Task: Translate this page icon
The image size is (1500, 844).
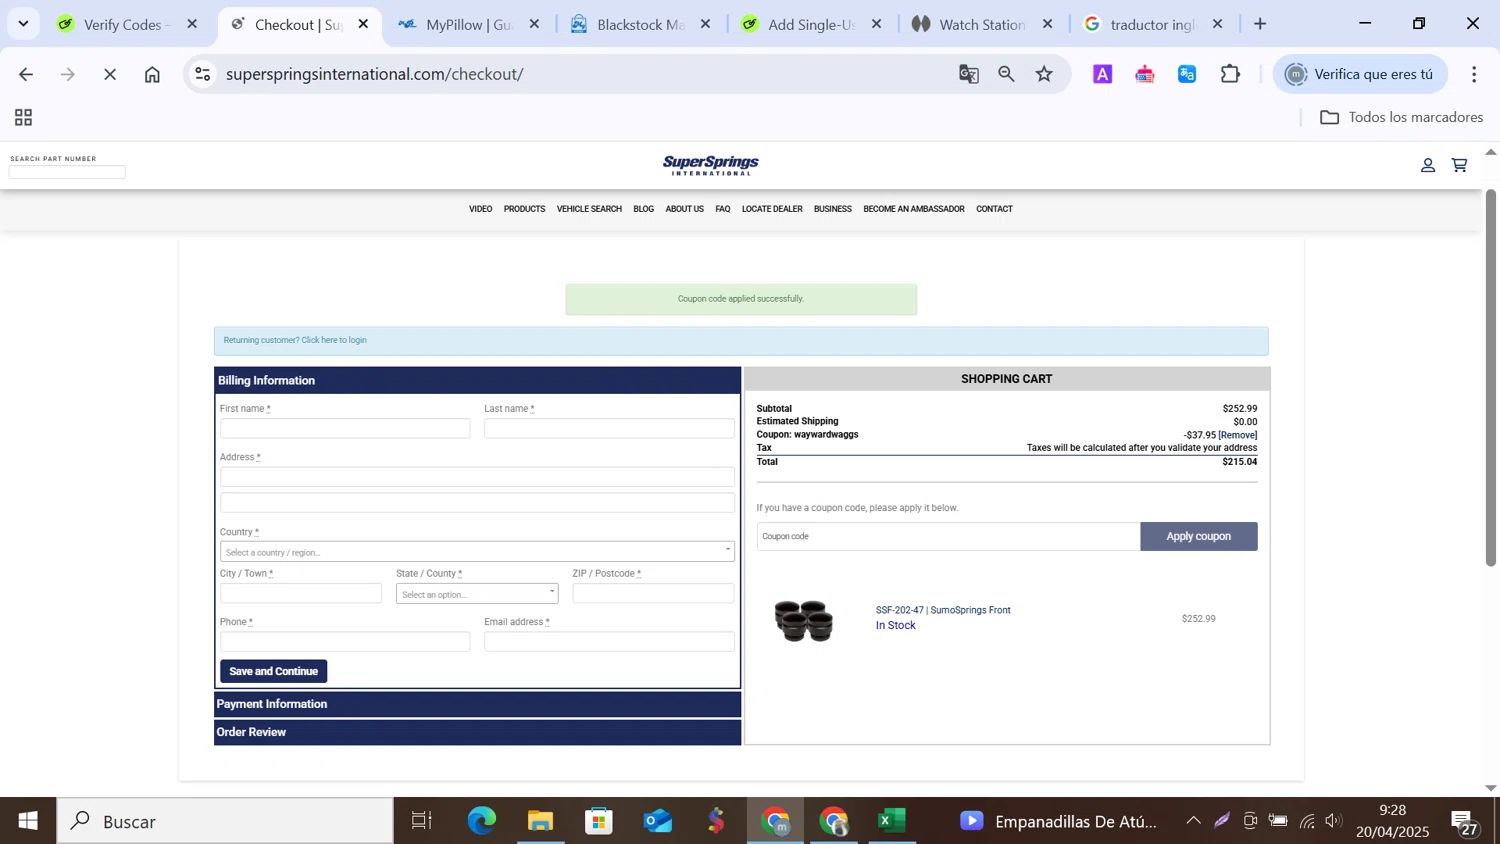Action: point(968,74)
